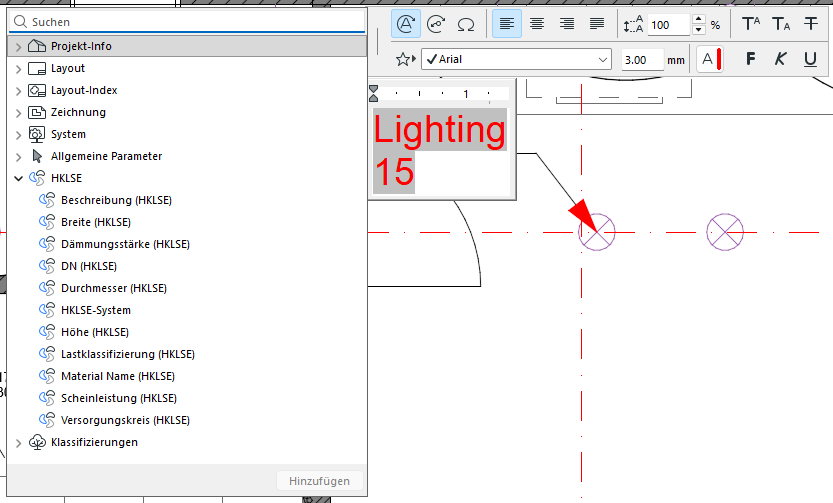The height and width of the screenshot is (503, 833).
Task: Click the search magnifier icon
Action: point(20,22)
